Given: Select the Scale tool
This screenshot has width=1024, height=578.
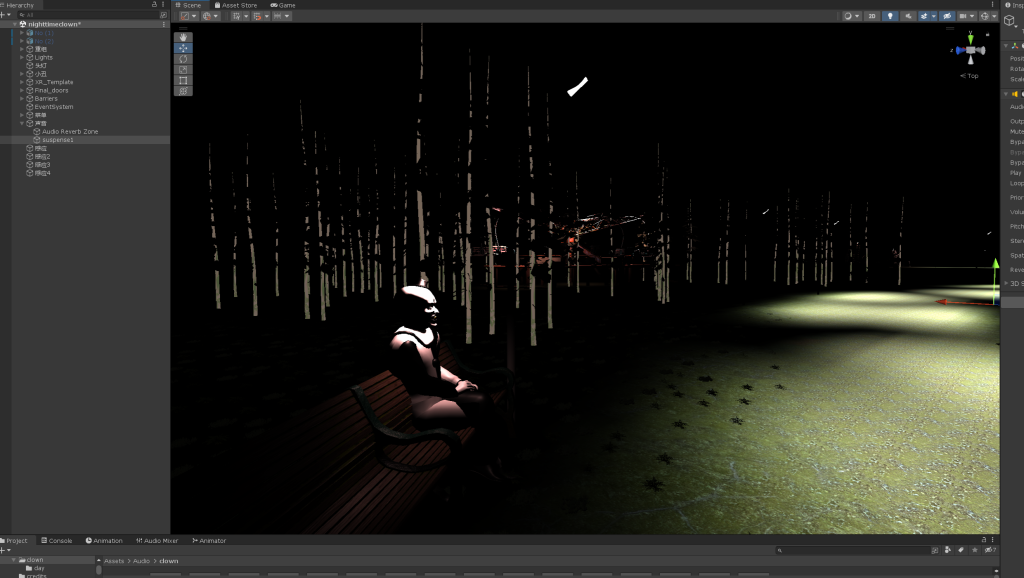Looking at the screenshot, I should point(183,70).
